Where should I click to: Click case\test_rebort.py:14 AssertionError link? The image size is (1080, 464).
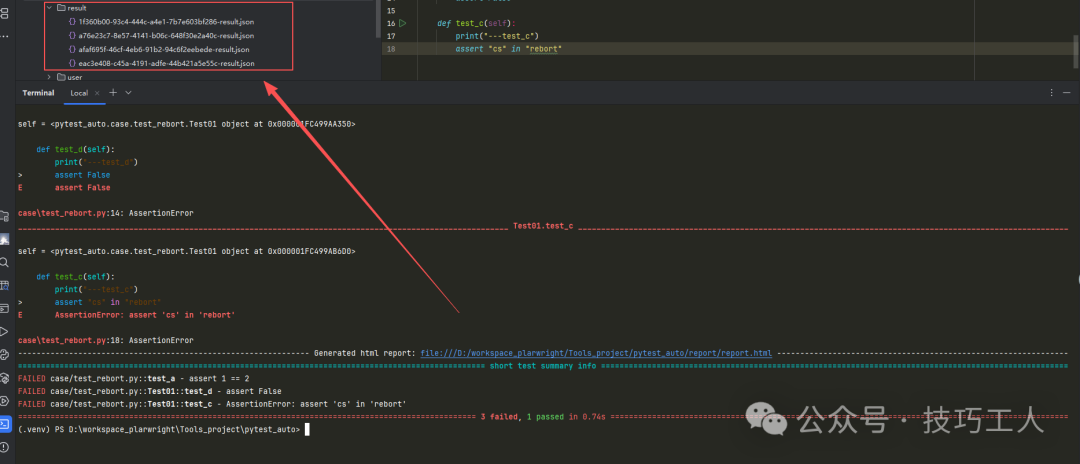coord(105,213)
